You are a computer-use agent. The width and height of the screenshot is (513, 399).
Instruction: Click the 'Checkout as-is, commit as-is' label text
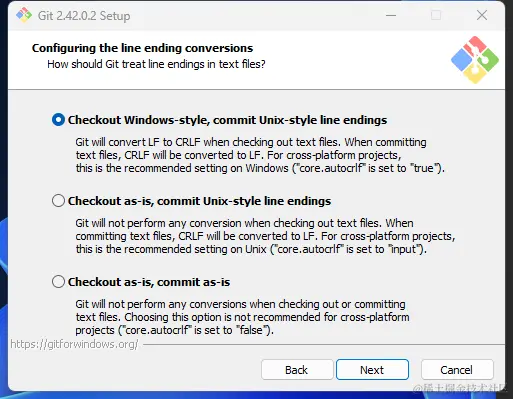(149, 282)
